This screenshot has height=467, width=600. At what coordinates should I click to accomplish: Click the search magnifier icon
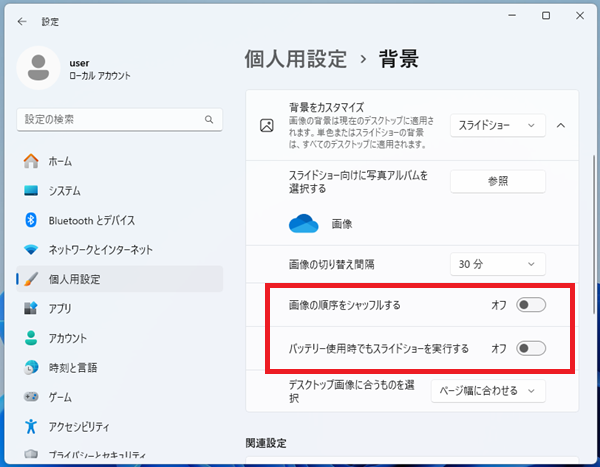[x=210, y=119]
